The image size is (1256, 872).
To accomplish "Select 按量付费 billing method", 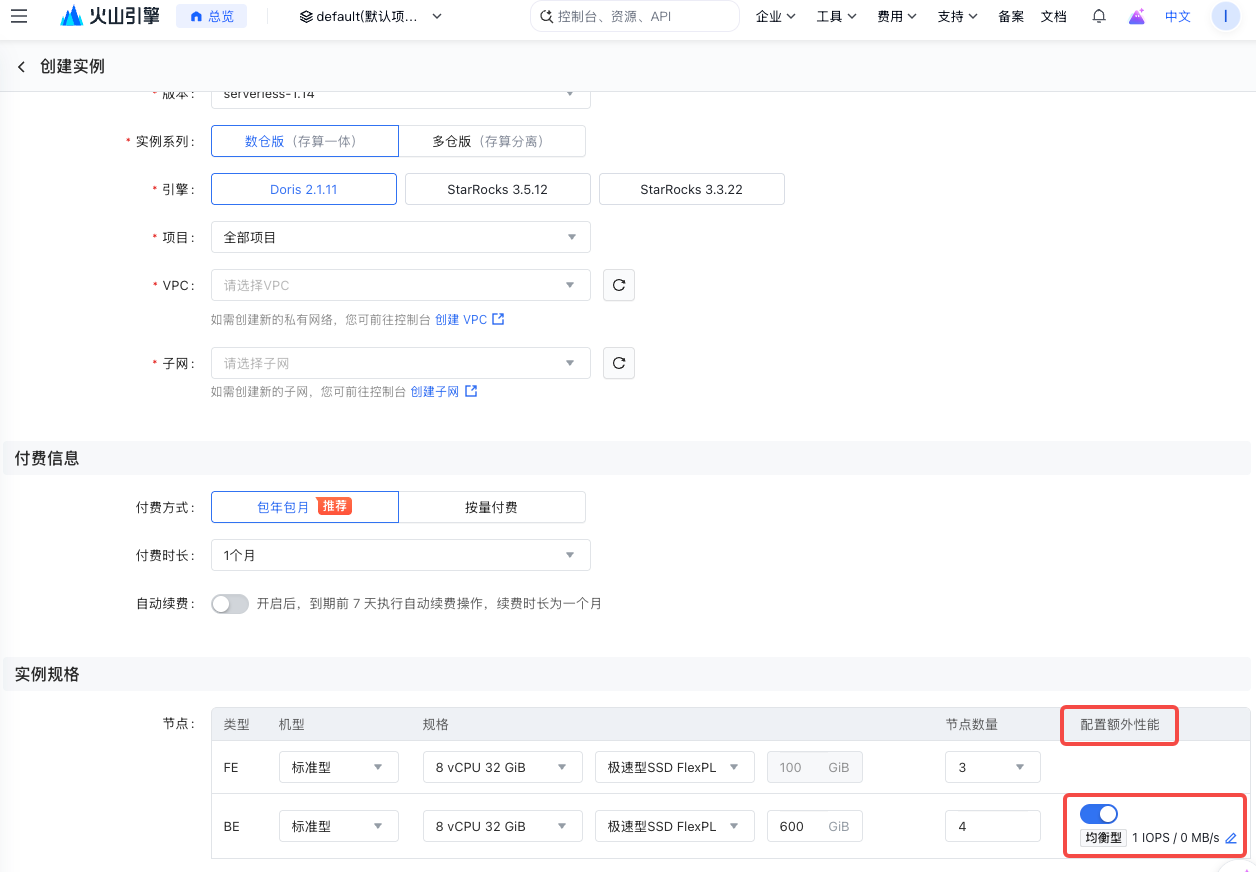I will (492, 507).
